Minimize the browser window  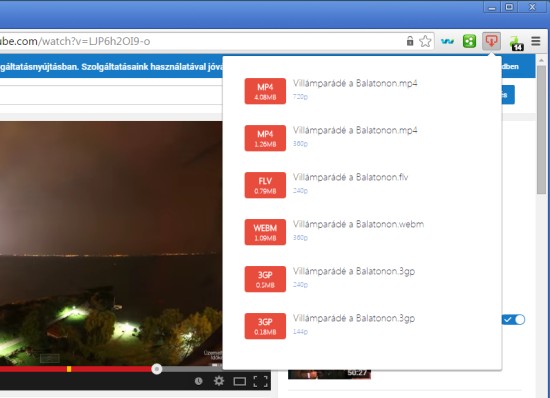492,7
